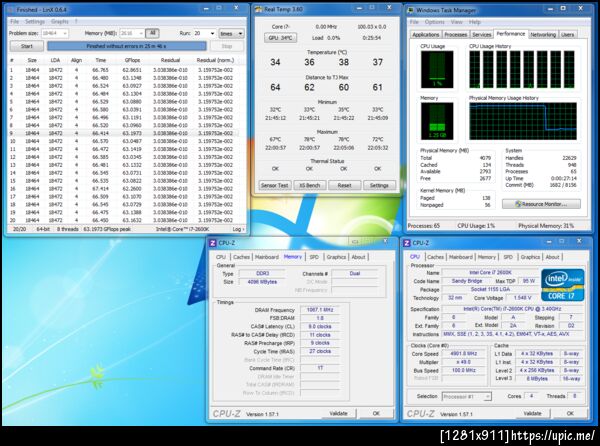This screenshot has width=600, height=446.
Task: Open Caches tab in CPU-Z memory window
Action: point(241,257)
